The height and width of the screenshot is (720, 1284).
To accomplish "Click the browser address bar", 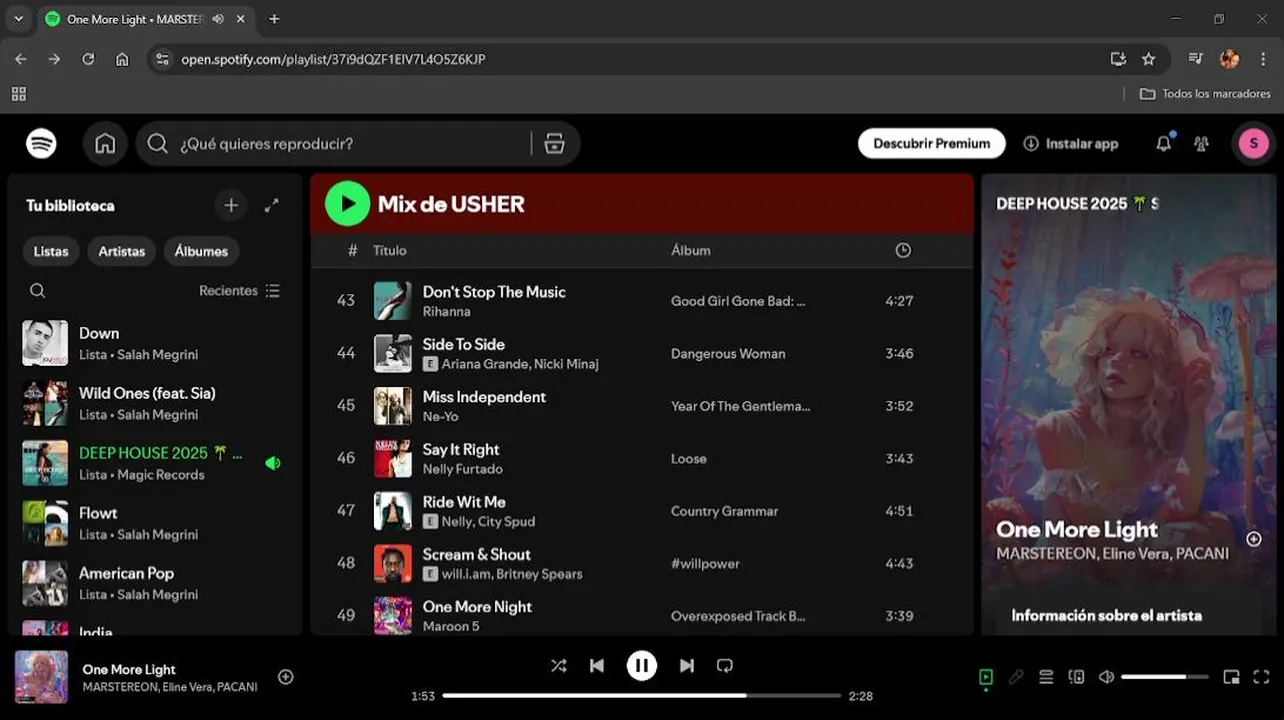I will (640, 59).
